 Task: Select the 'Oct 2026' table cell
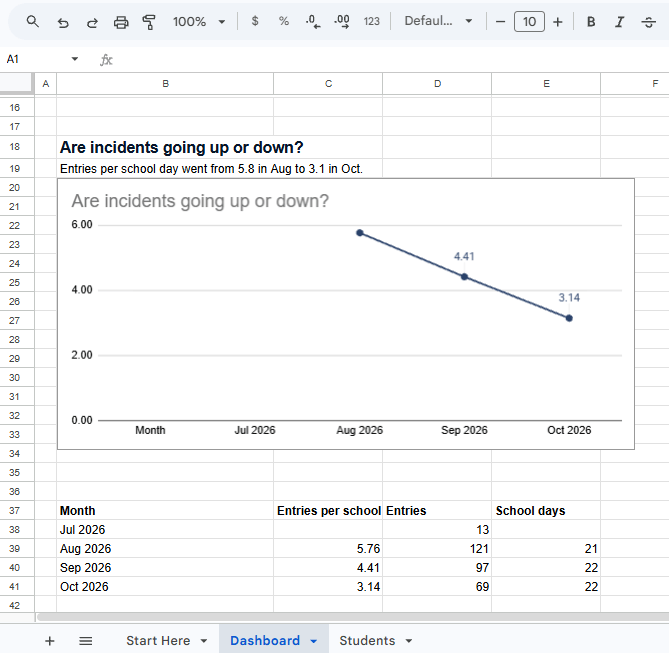pos(165,586)
